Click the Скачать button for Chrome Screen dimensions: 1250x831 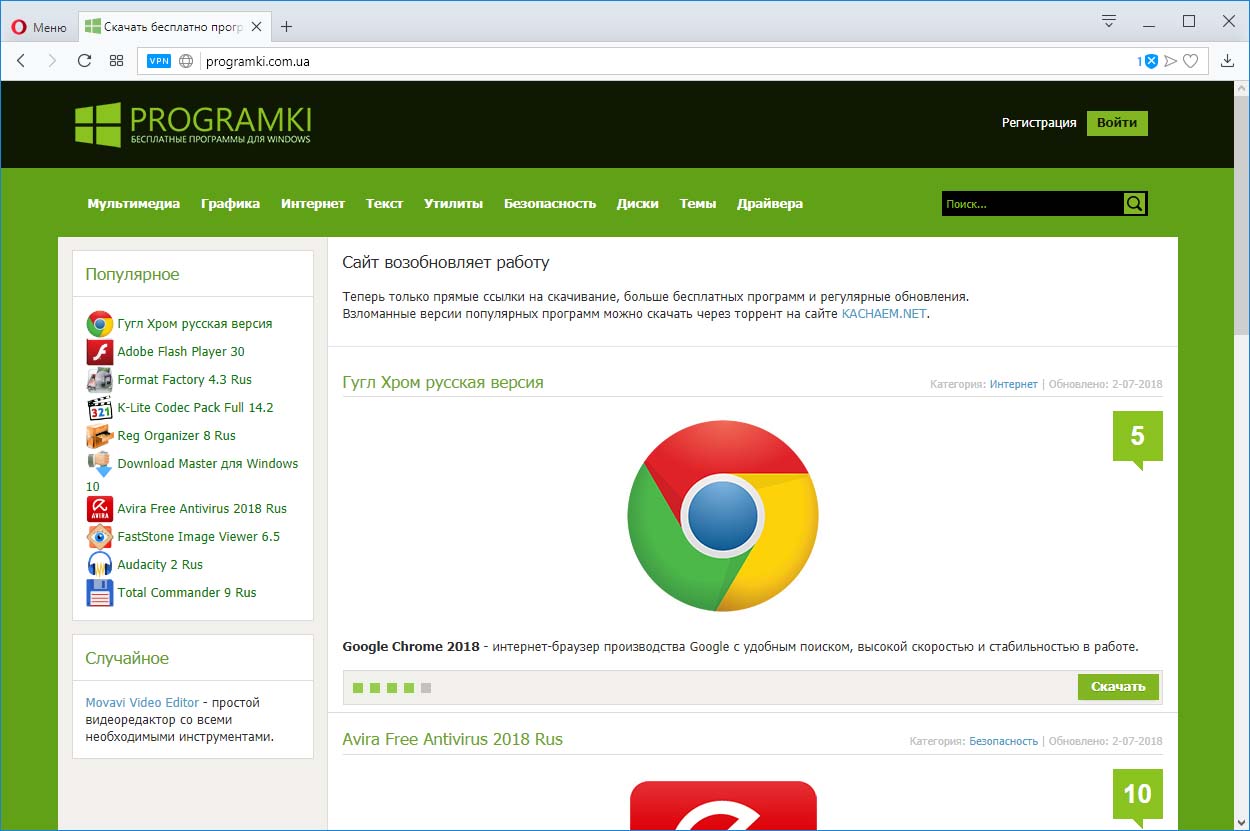(x=1118, y=687)
